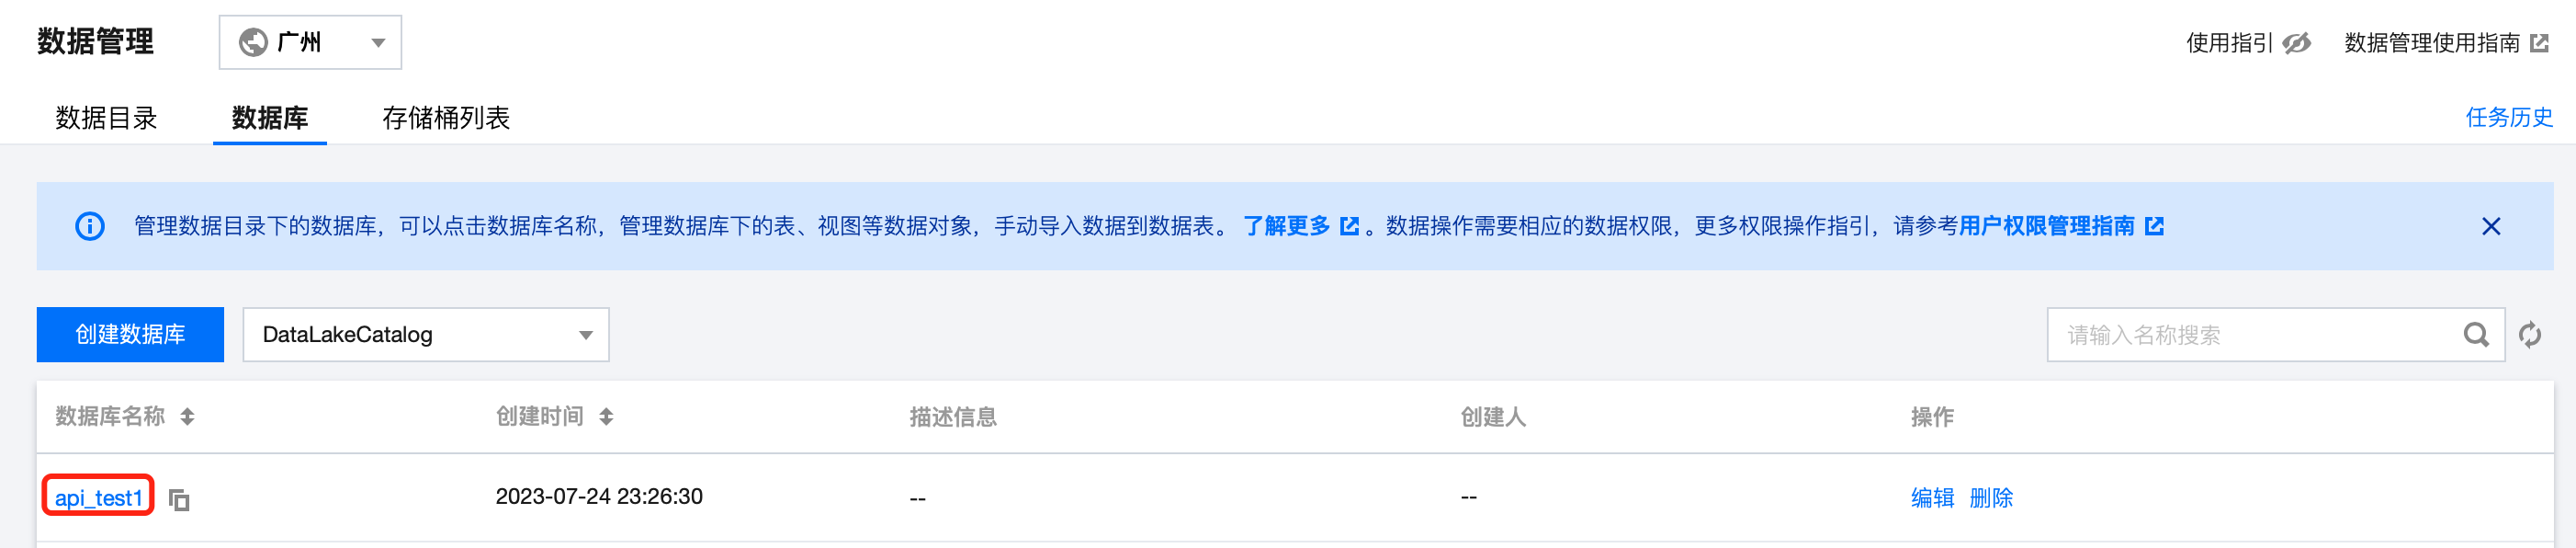Switch to the 数据目录 tab
Screen dimensions: 2576x548
(x=107, y=118)
